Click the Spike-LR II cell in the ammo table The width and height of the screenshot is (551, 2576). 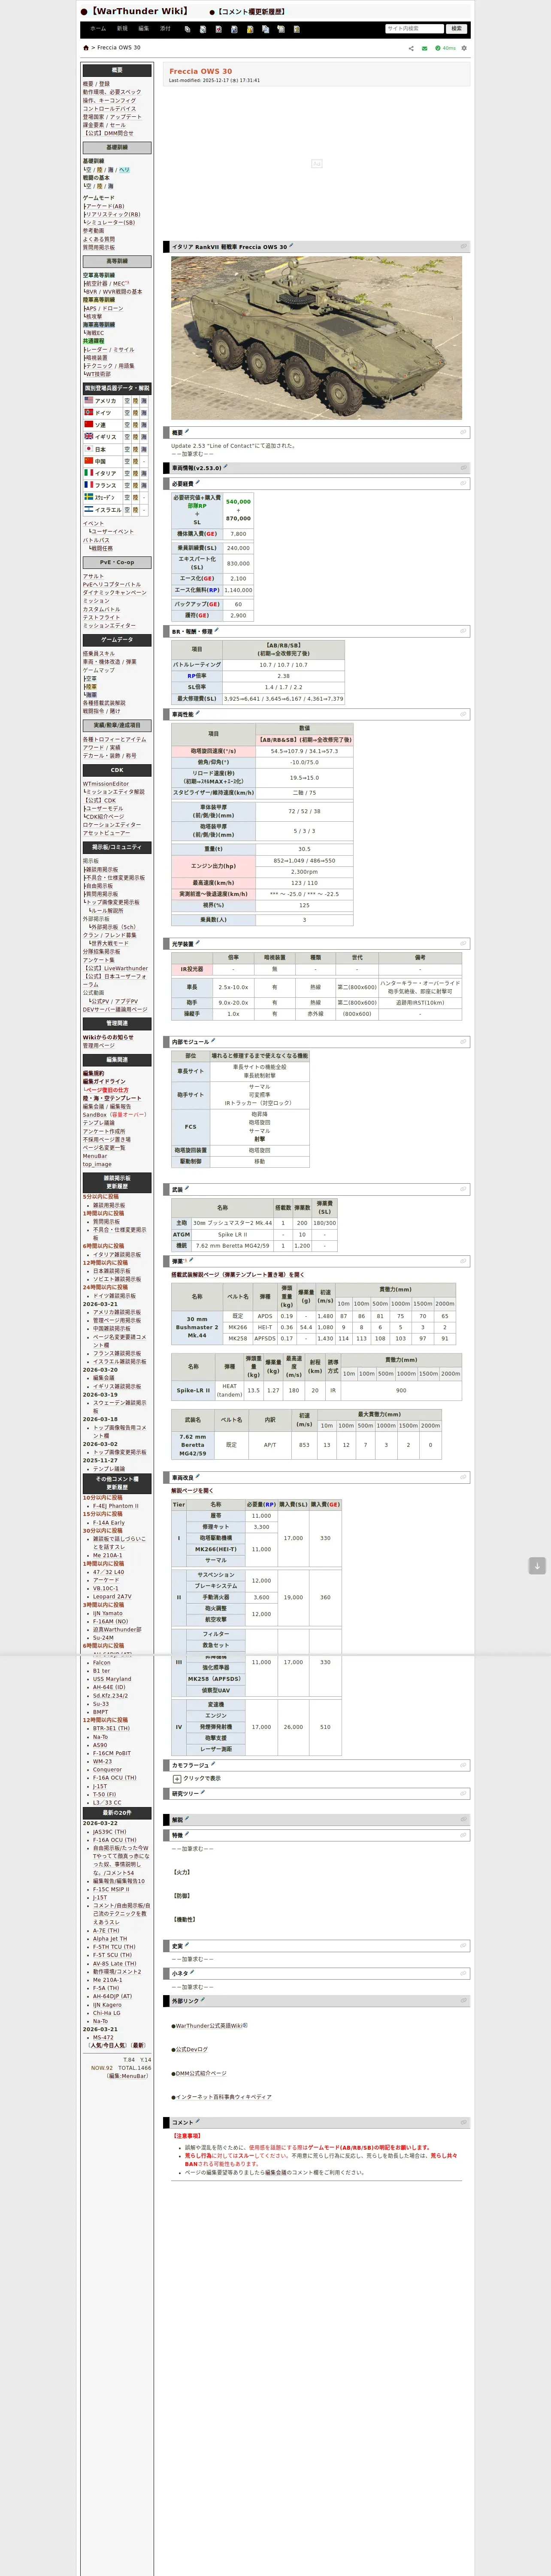pos(193,1390)
